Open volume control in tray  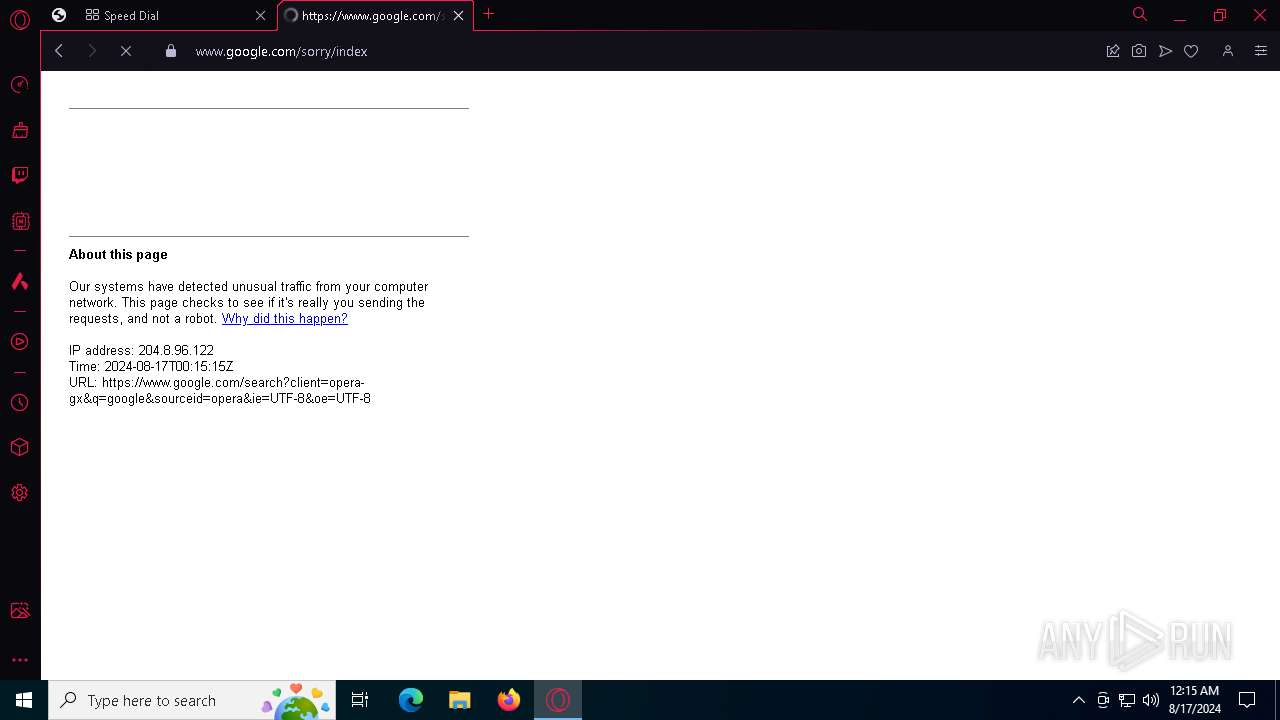[x=1151, y=700]
